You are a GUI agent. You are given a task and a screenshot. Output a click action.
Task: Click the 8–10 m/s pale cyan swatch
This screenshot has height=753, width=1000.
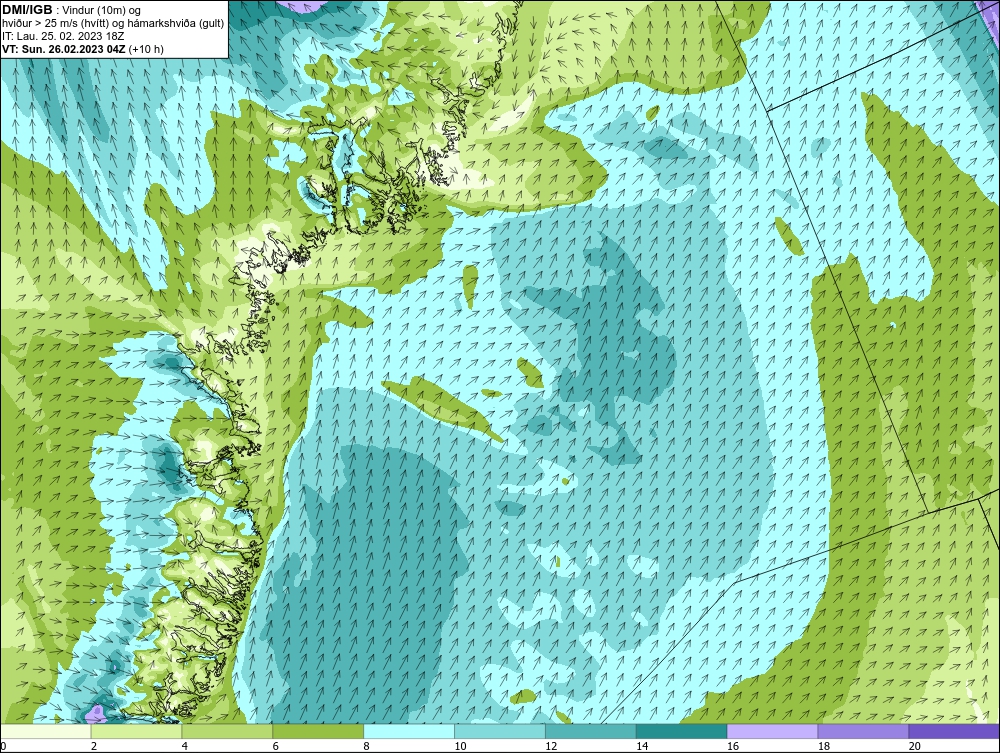click(409, 731)
